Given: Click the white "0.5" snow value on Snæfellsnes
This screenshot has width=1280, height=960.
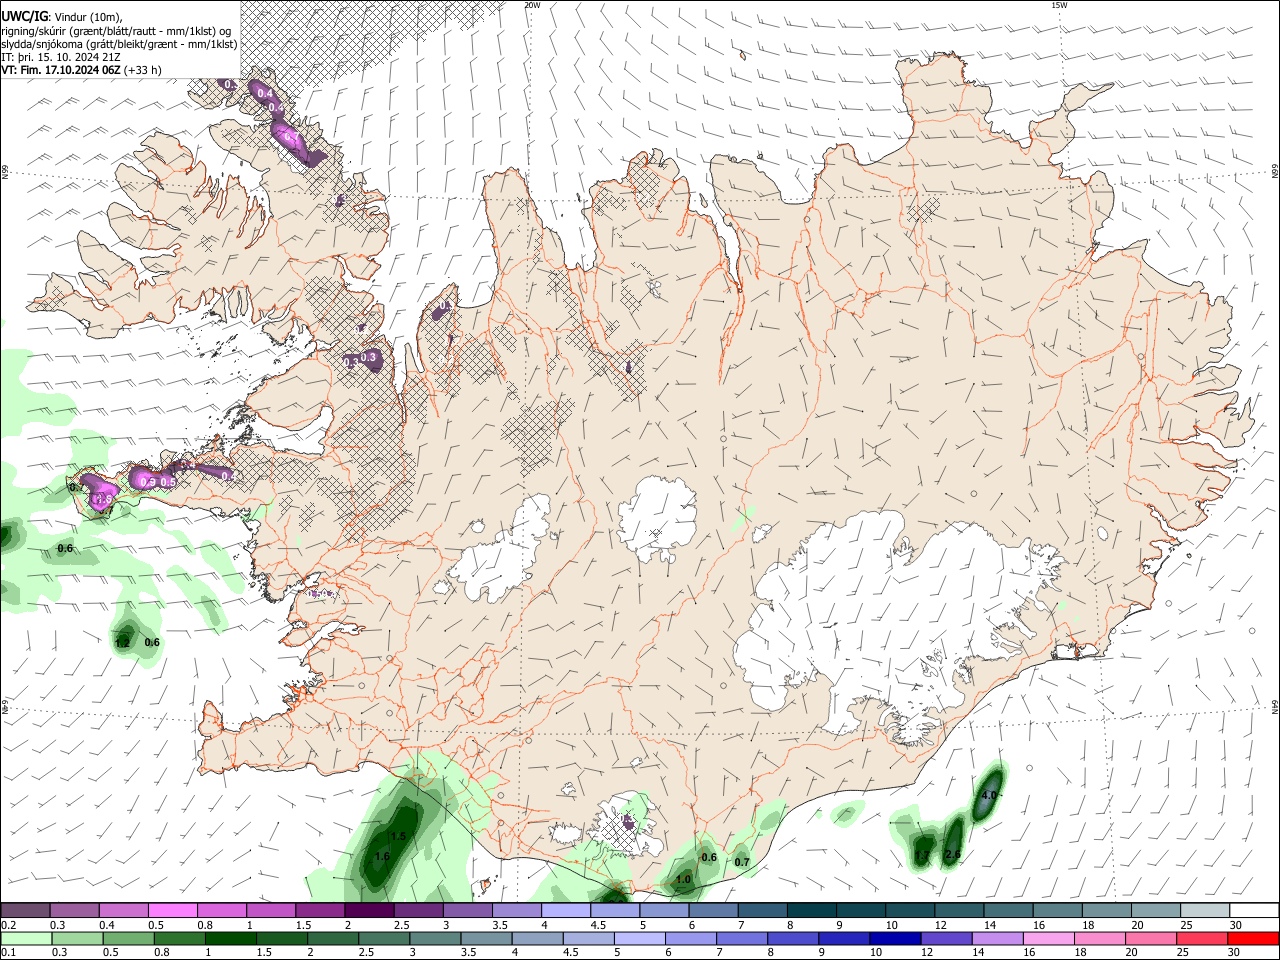Looking at the screenshot, I should click(x=168, y=482).
